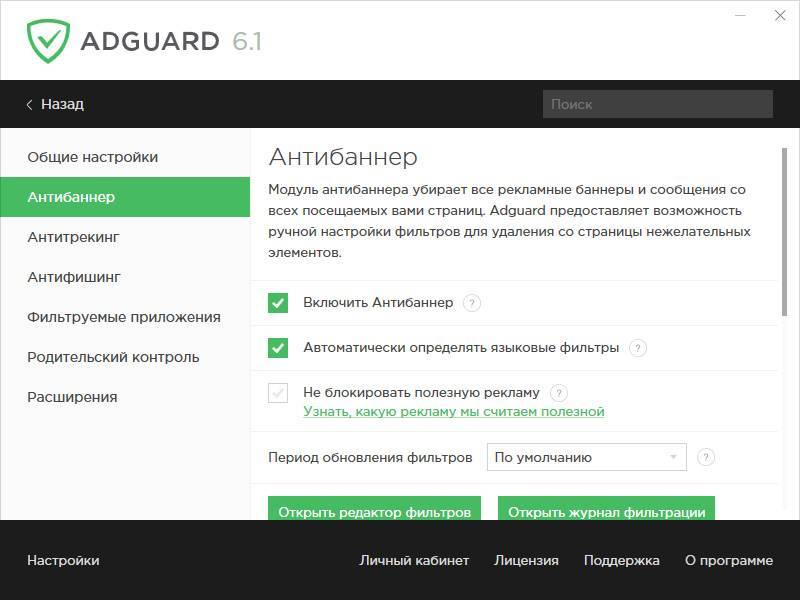Open Личный кабинет in the footer

pyautogui.click(x=414, y=560)
